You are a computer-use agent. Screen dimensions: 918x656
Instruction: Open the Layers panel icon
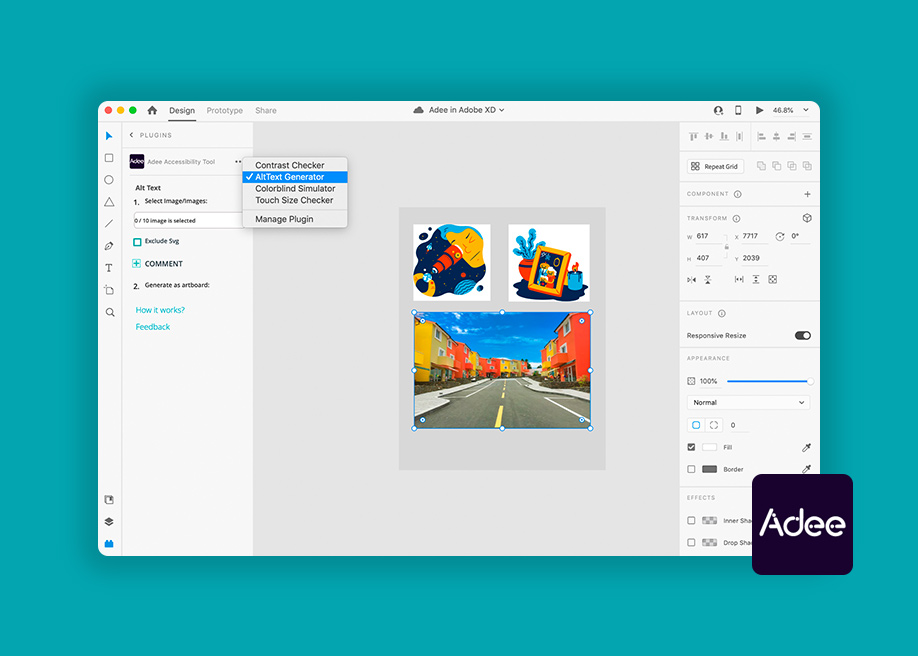pos(108,521)
